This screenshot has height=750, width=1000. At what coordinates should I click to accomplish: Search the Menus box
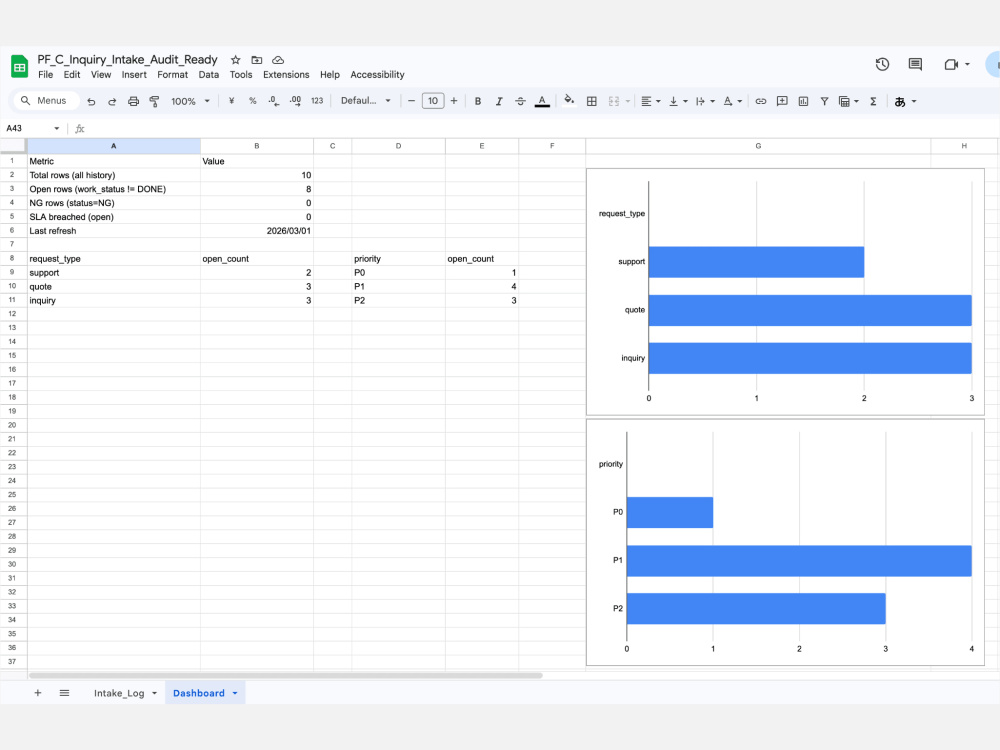(x=46, y=101)
